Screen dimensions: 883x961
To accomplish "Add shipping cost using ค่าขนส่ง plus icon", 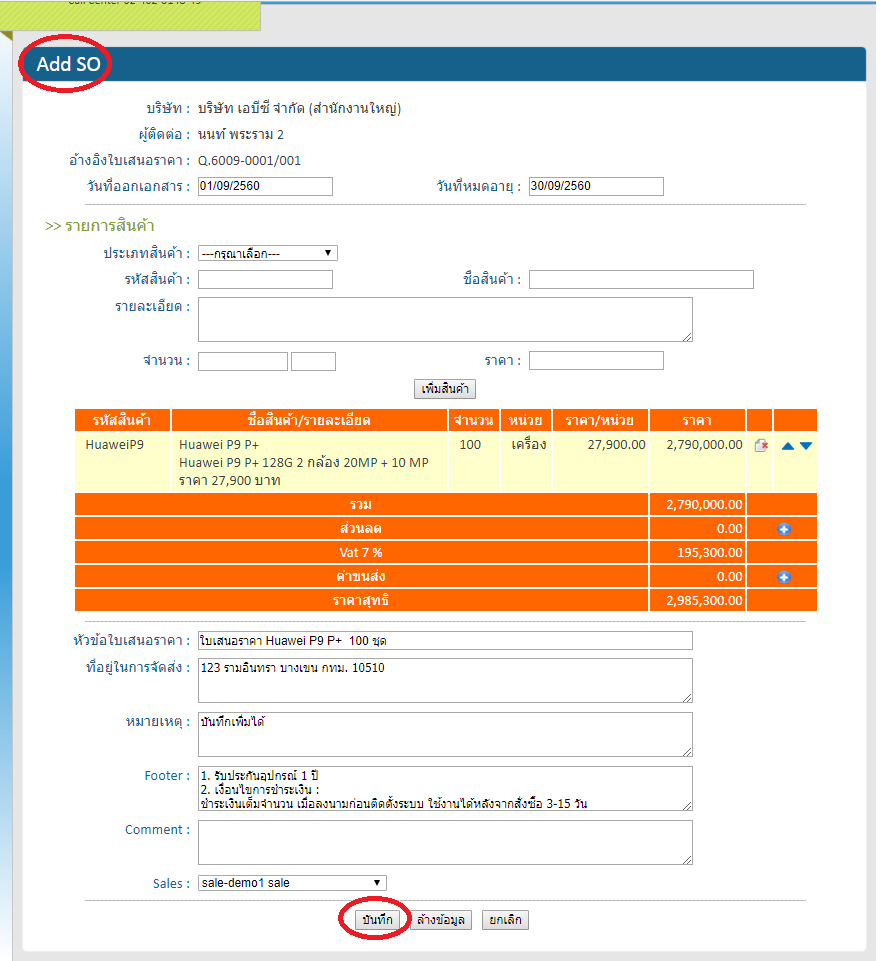I will pos(784,577).
